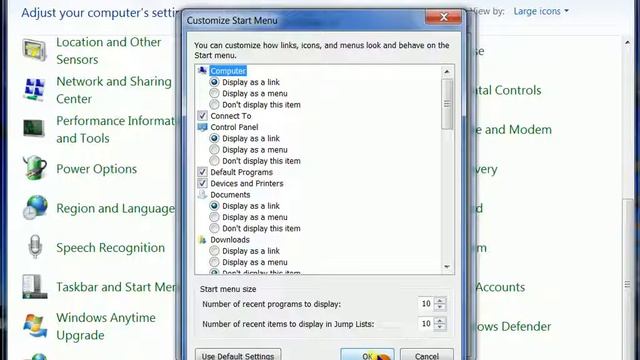Click the Control Panel item icon in list
The image size is (640, 360).
pyautogui.click(x=202, y=127)
